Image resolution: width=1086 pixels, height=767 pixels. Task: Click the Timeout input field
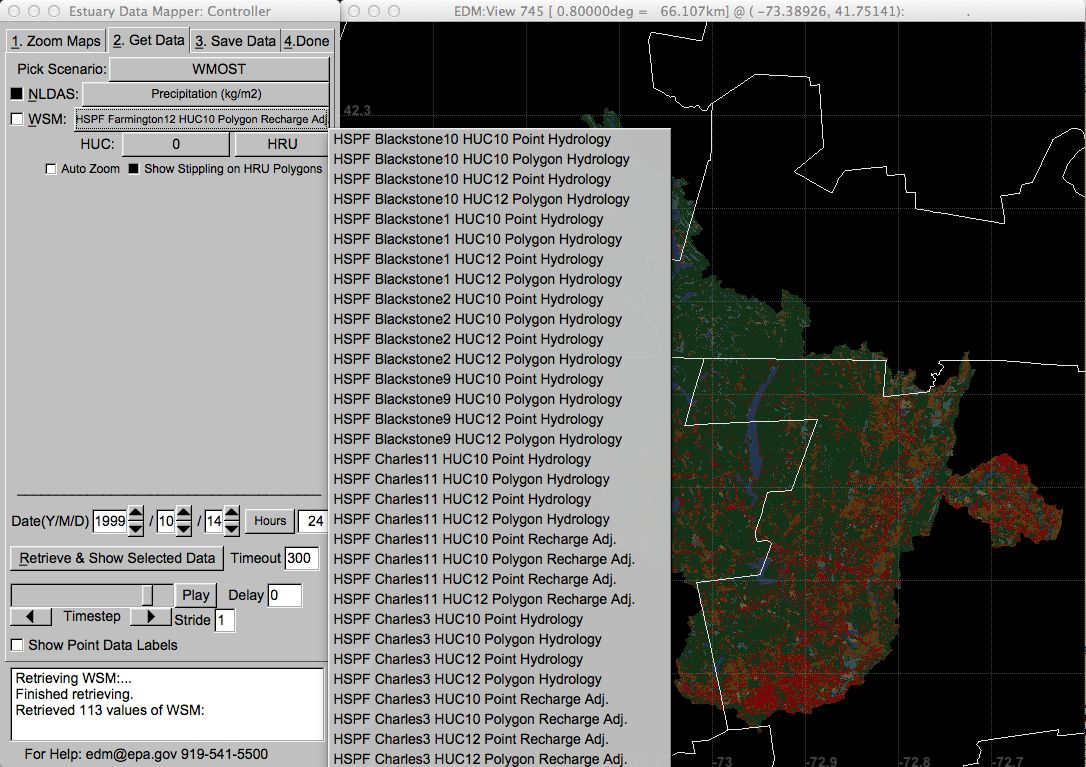click(x=301, y=558)
